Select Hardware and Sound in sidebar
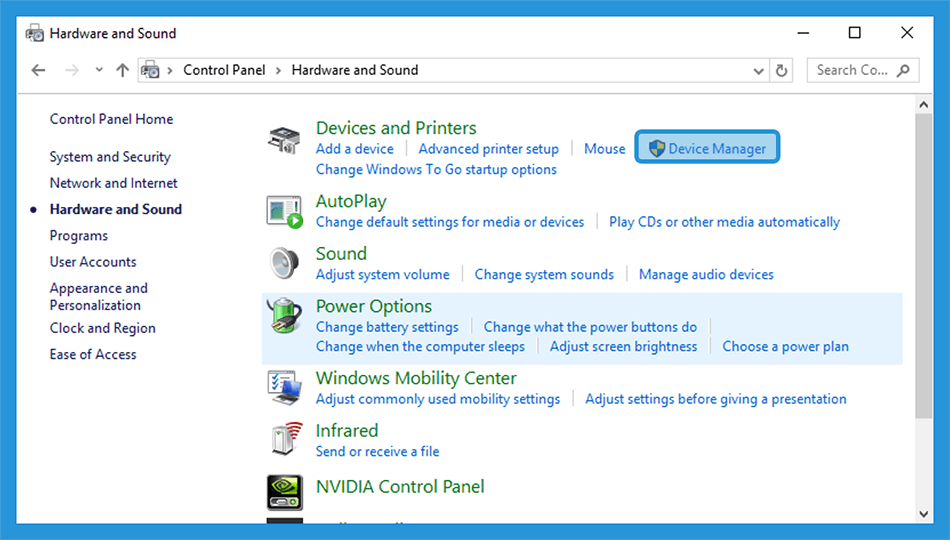The image size is (950, 540). 115,209
